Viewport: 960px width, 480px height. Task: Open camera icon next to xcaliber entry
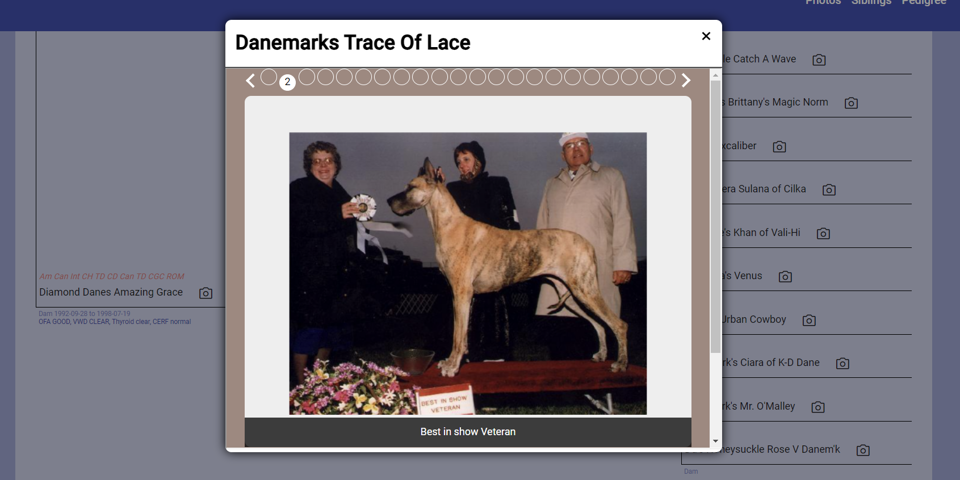tap(779, 147)
